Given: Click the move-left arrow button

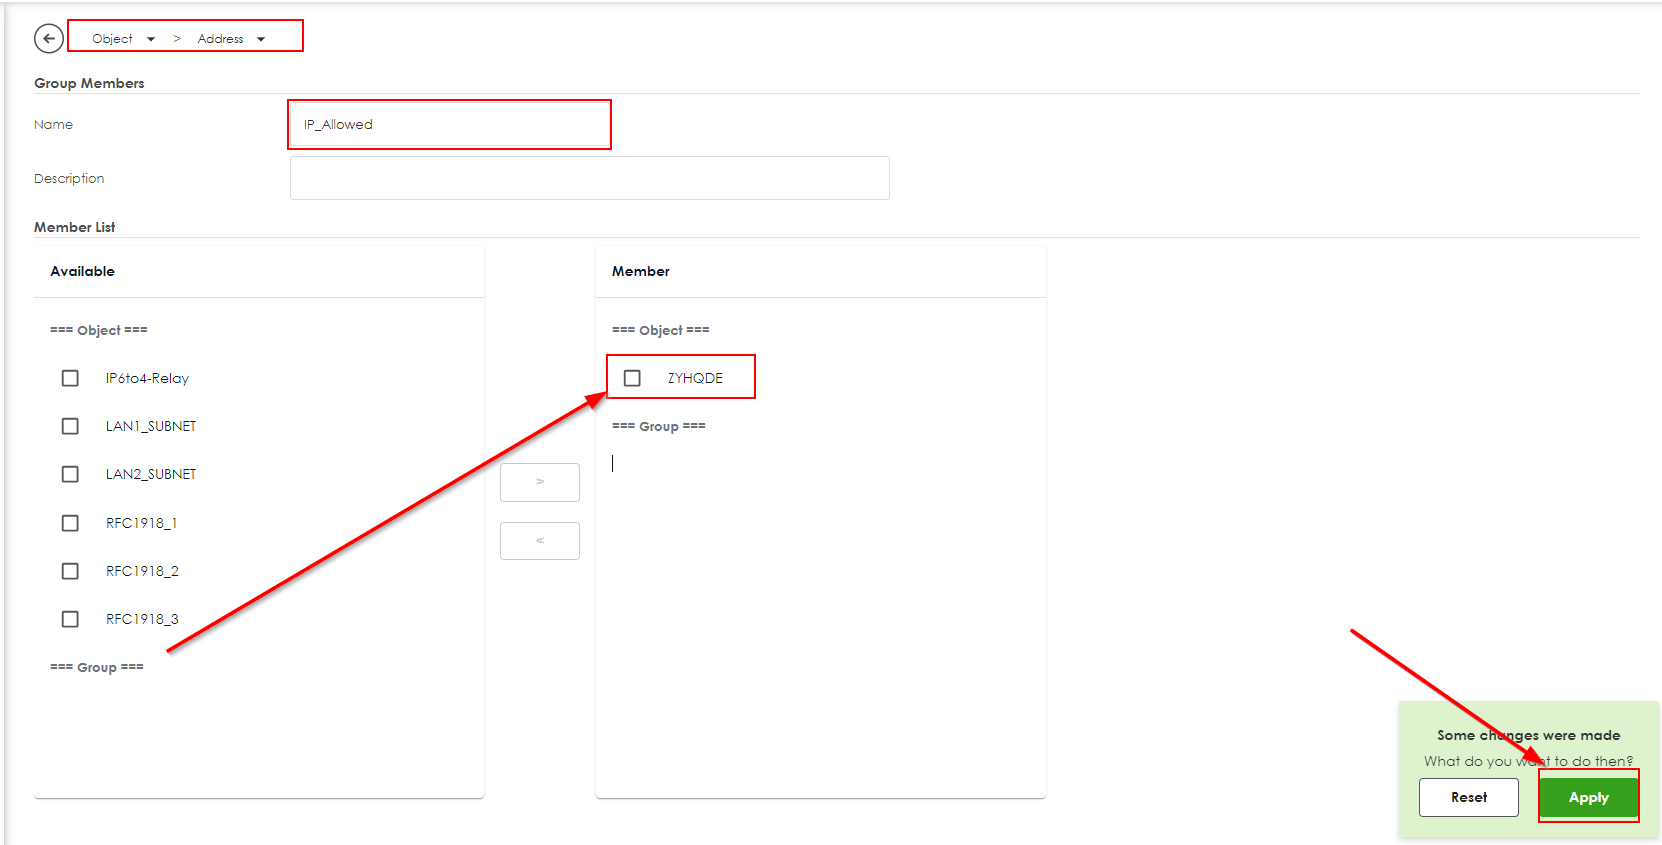Looking at the screenshot, I should [539, 541].
